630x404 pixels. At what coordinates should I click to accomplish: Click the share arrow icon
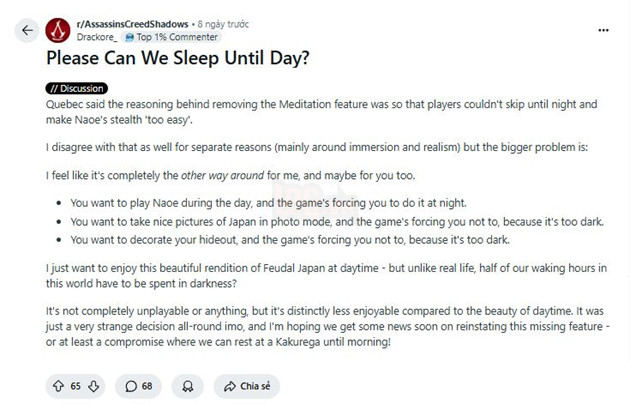point(230,386)
